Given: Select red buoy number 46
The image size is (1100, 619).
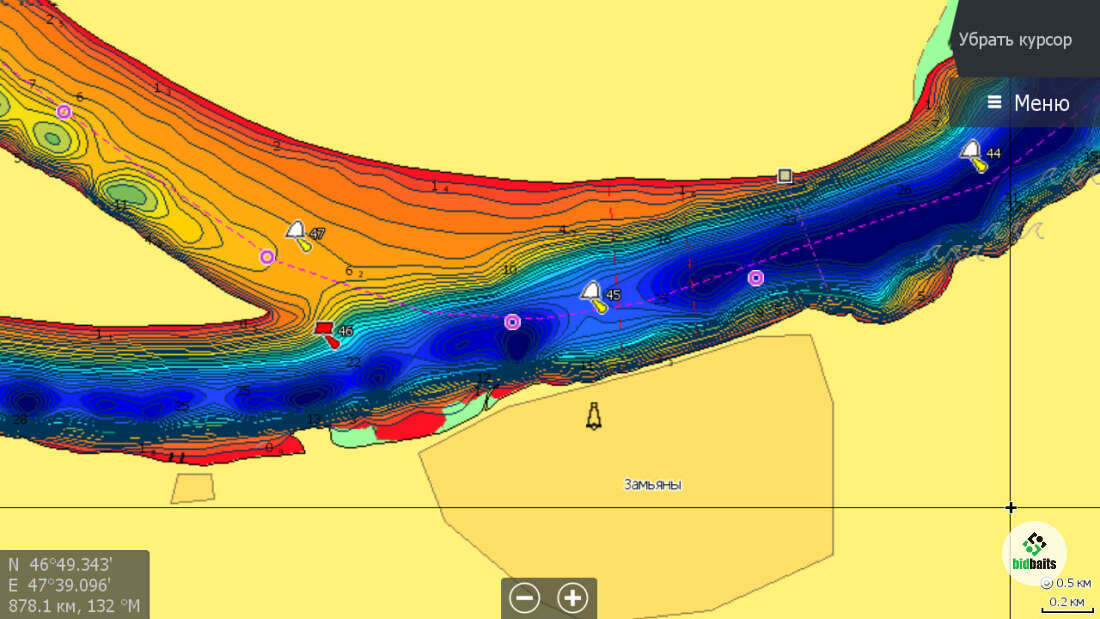Looking at the screenshot, I should [326, 332].
